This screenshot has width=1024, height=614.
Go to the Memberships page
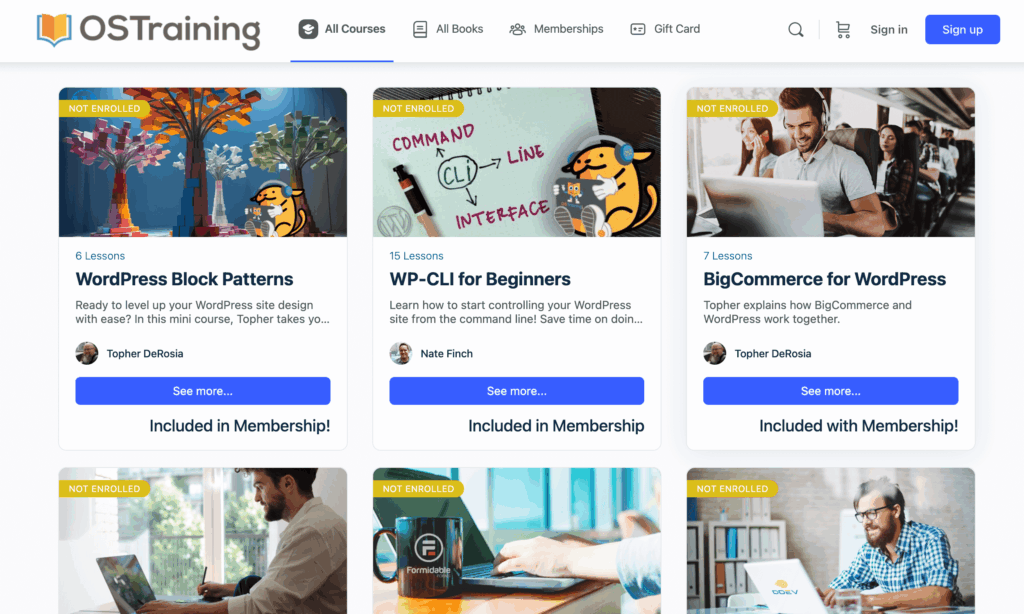coord(556,29)
